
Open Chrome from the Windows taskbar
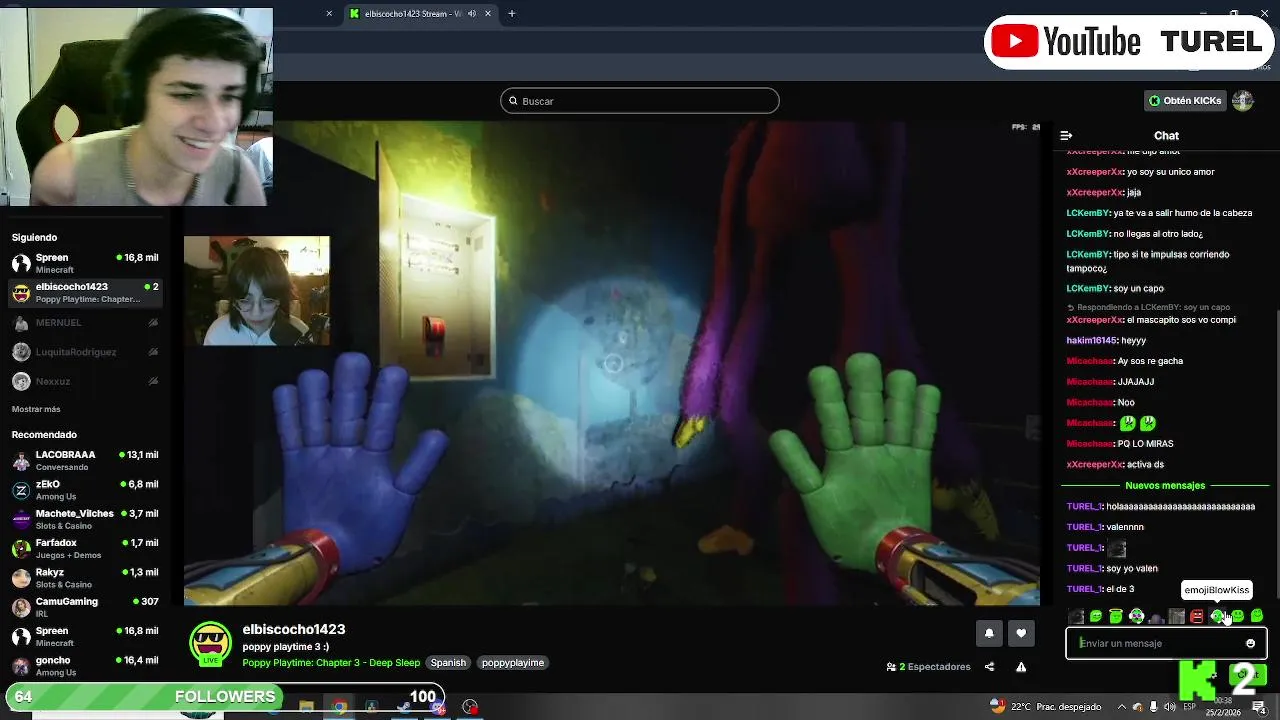[x=339, y=707]
